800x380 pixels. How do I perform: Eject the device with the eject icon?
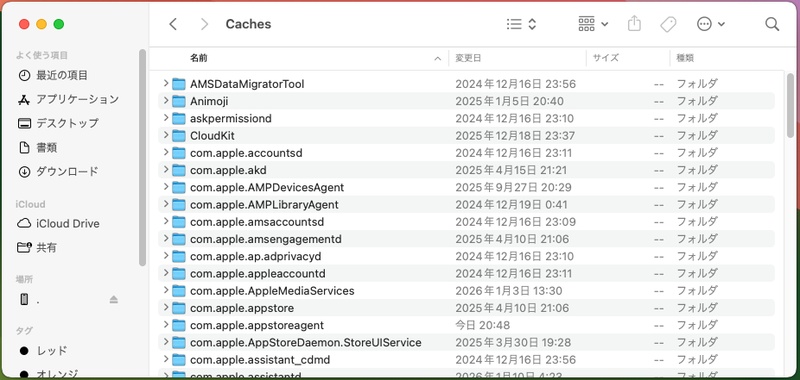114,300
